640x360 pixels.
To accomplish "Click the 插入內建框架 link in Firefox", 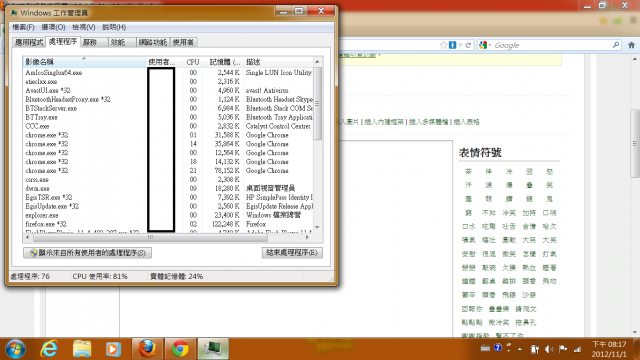I will (x=384, y=122).
